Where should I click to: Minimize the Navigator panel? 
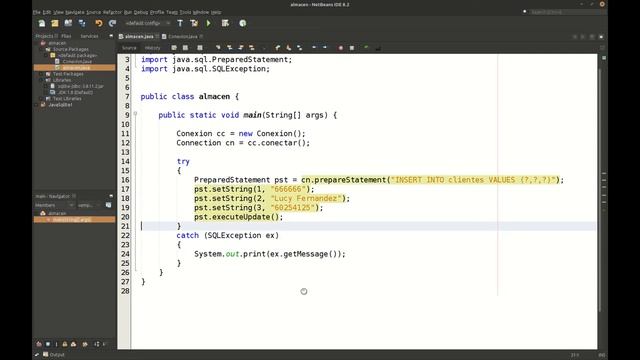point(111,196)
